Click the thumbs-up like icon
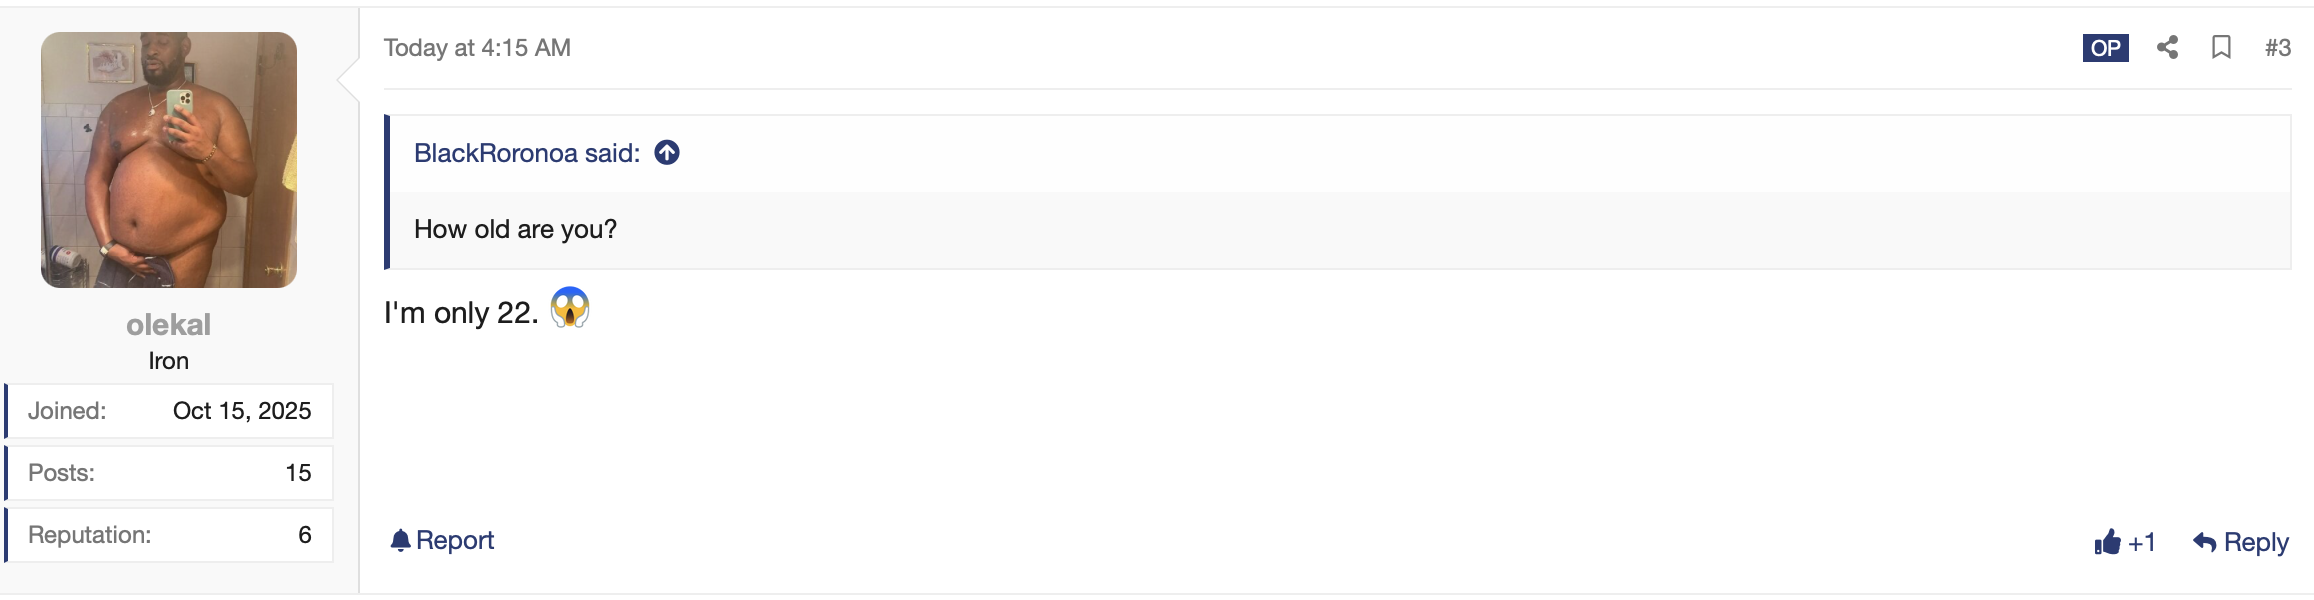 [2107, 542]
